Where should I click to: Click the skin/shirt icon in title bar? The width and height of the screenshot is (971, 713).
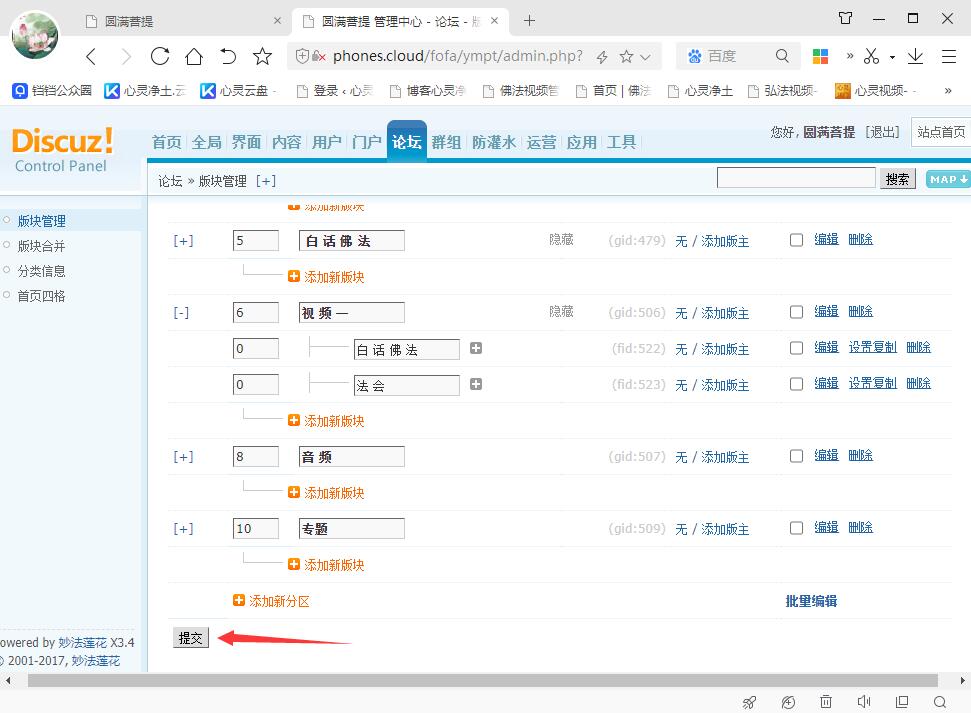[x=845, y=18]
